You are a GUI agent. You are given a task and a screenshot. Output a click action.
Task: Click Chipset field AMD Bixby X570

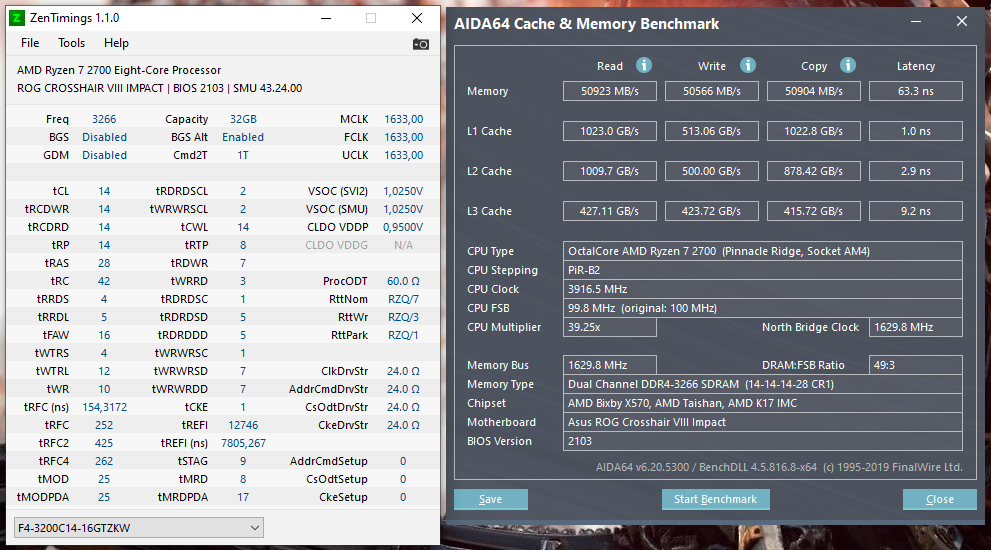point(763,403)
